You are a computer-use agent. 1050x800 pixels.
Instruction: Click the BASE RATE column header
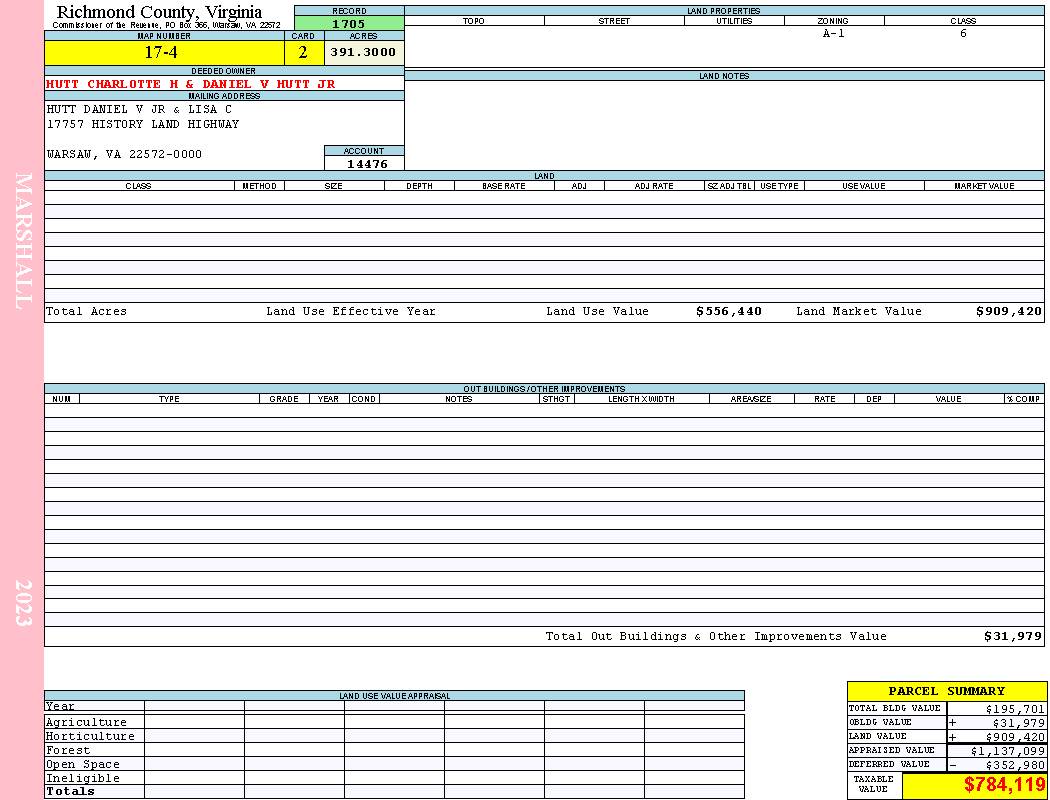click(504, 186)
